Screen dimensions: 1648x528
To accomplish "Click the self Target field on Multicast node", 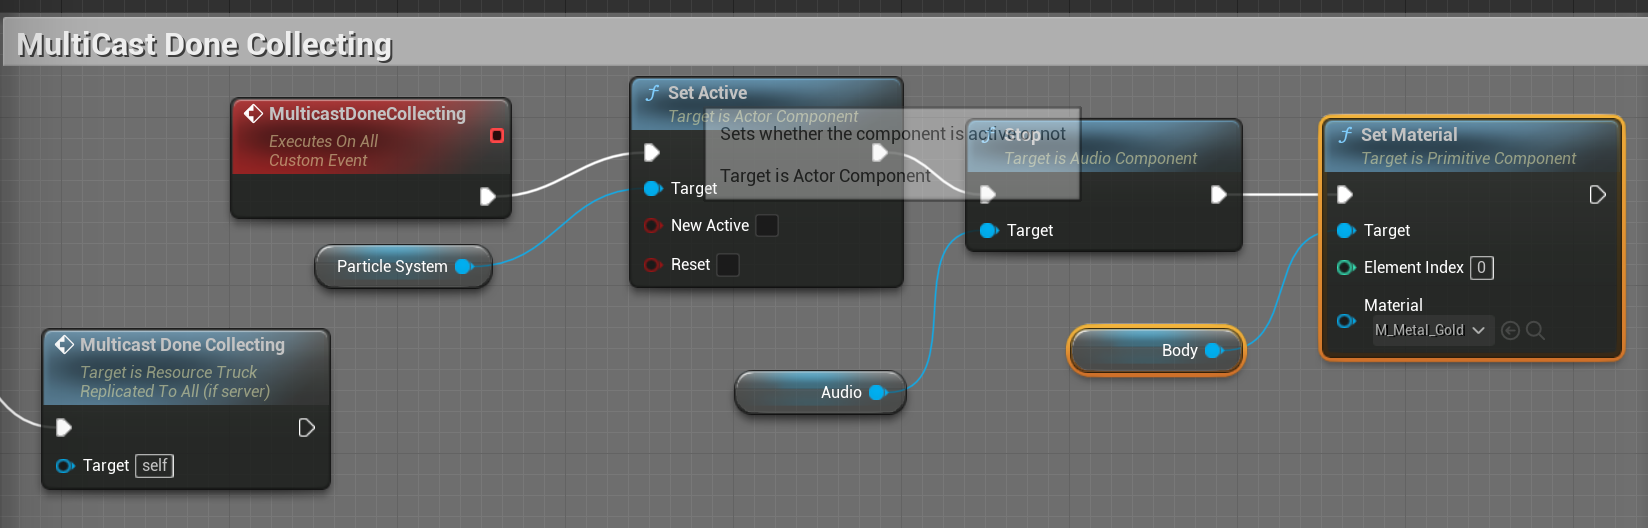I will [155, 465].
